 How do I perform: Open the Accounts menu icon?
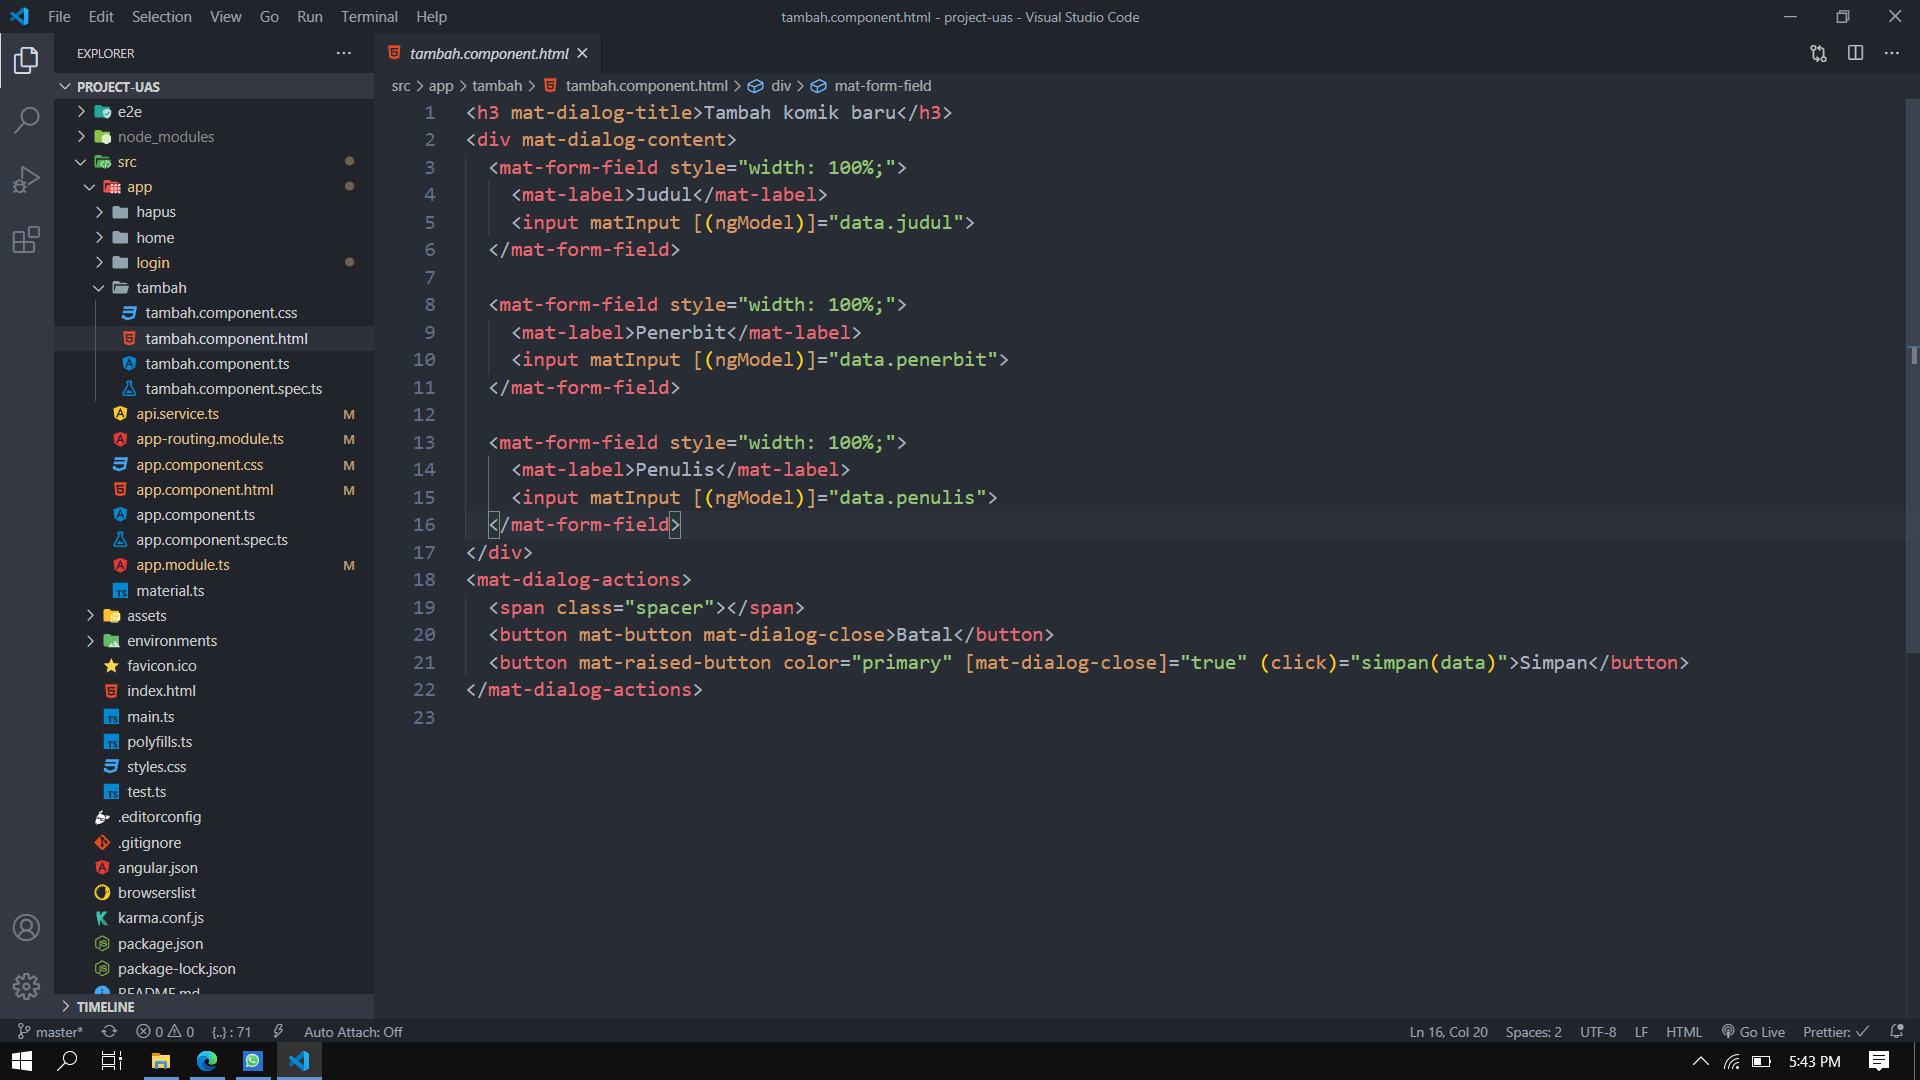[x=27, y=928]
